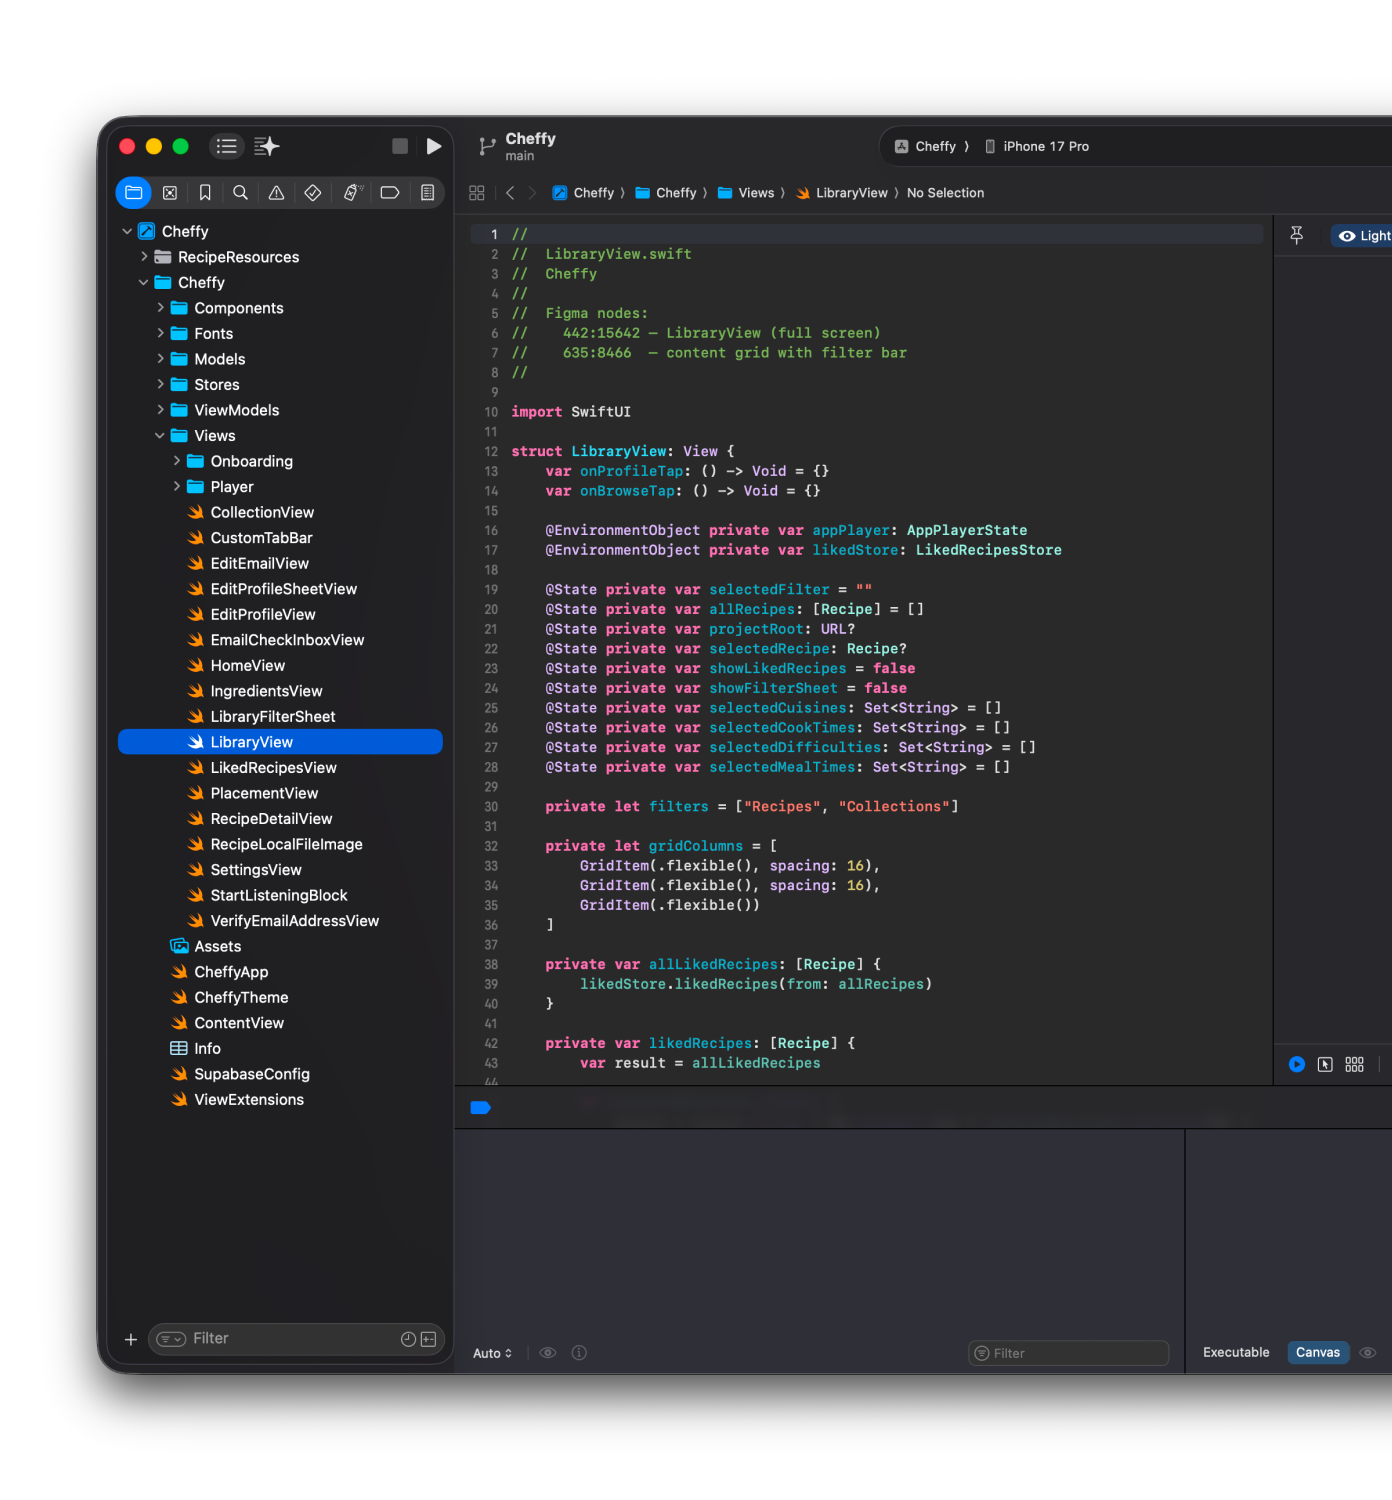1392x1500 pixels.
Task: Show source-controlled files filter
Action: pos(428,1339)
